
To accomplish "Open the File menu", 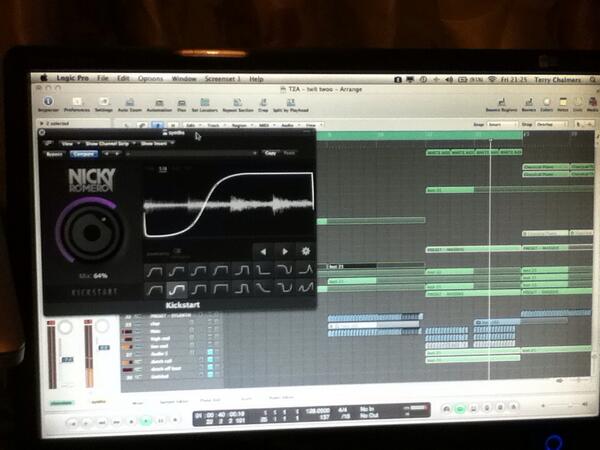I will coord(103,78).
